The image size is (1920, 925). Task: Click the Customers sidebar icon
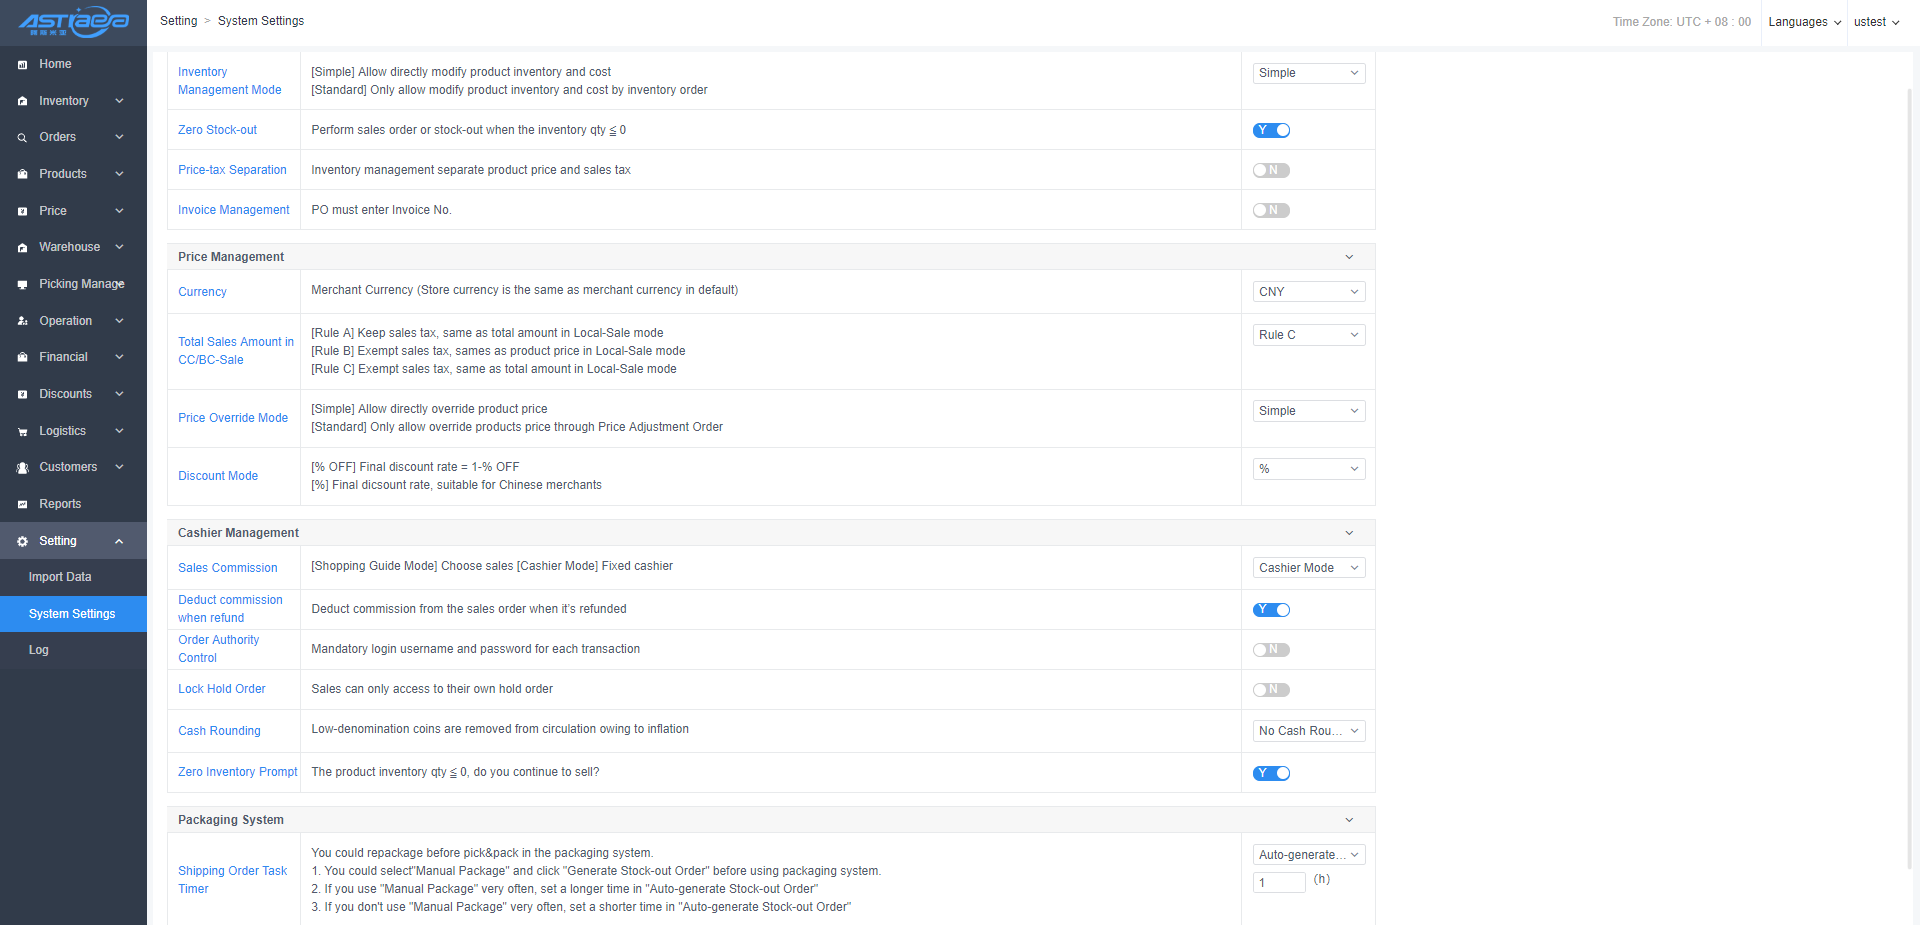(x=22, y=468)
